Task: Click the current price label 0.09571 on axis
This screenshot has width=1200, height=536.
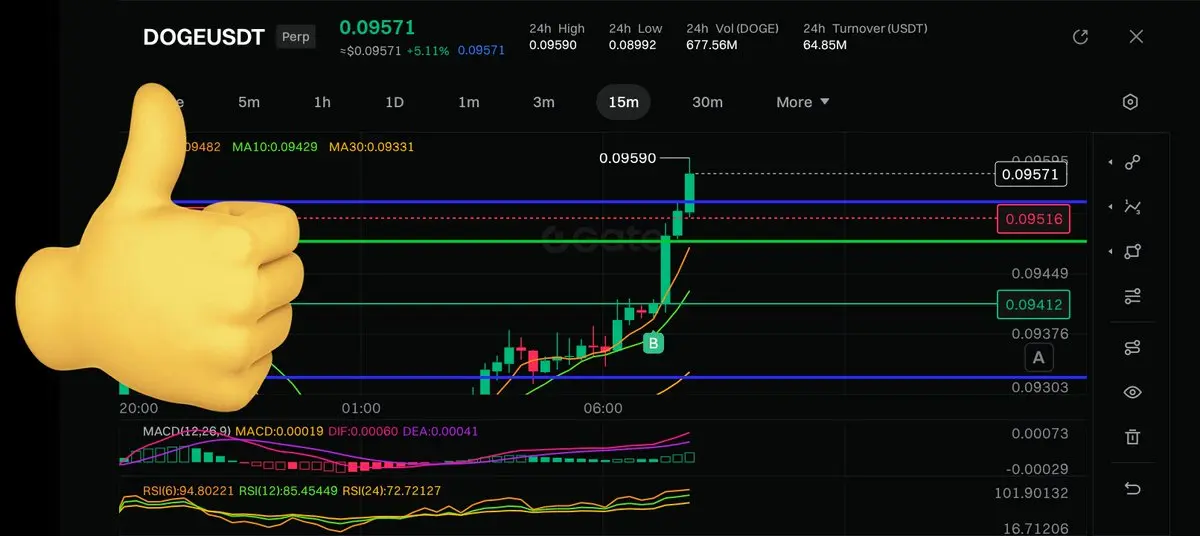Action: pos(1031,174)
